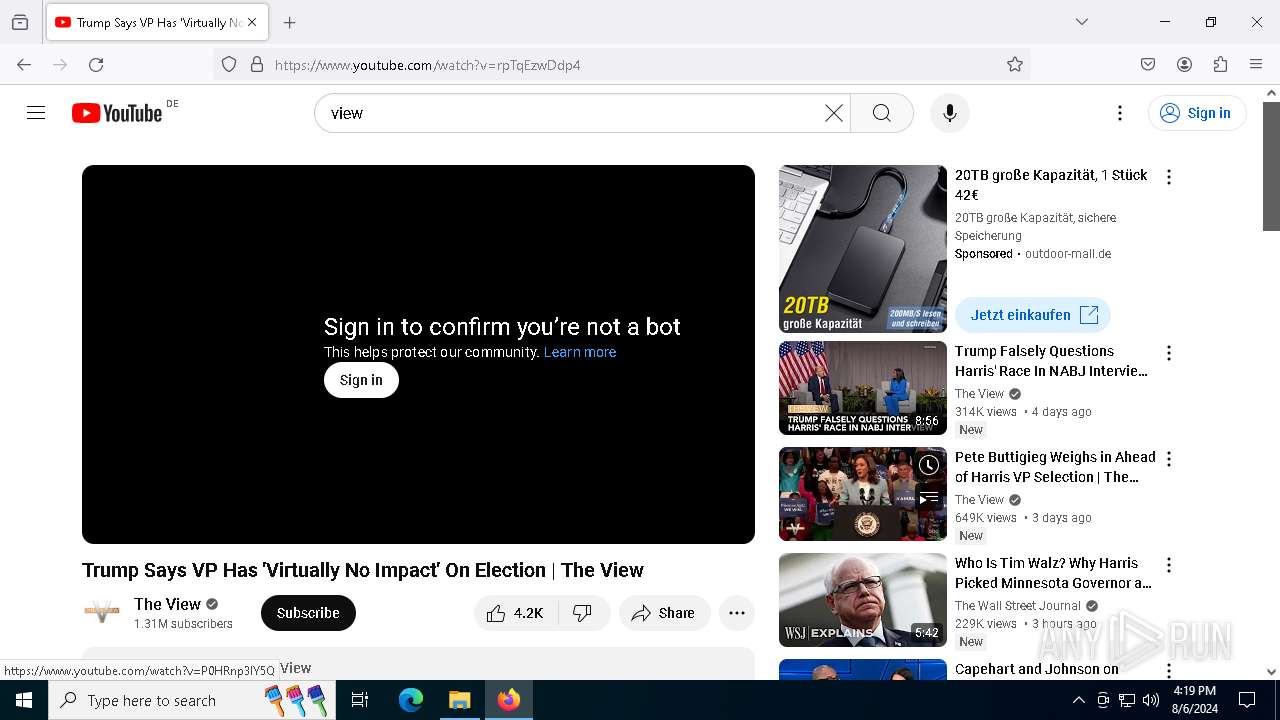1280x720 pixels.
Task: Play Trump Falsely Questions Harris' Race thumbnail
Action: click(863, 388)
